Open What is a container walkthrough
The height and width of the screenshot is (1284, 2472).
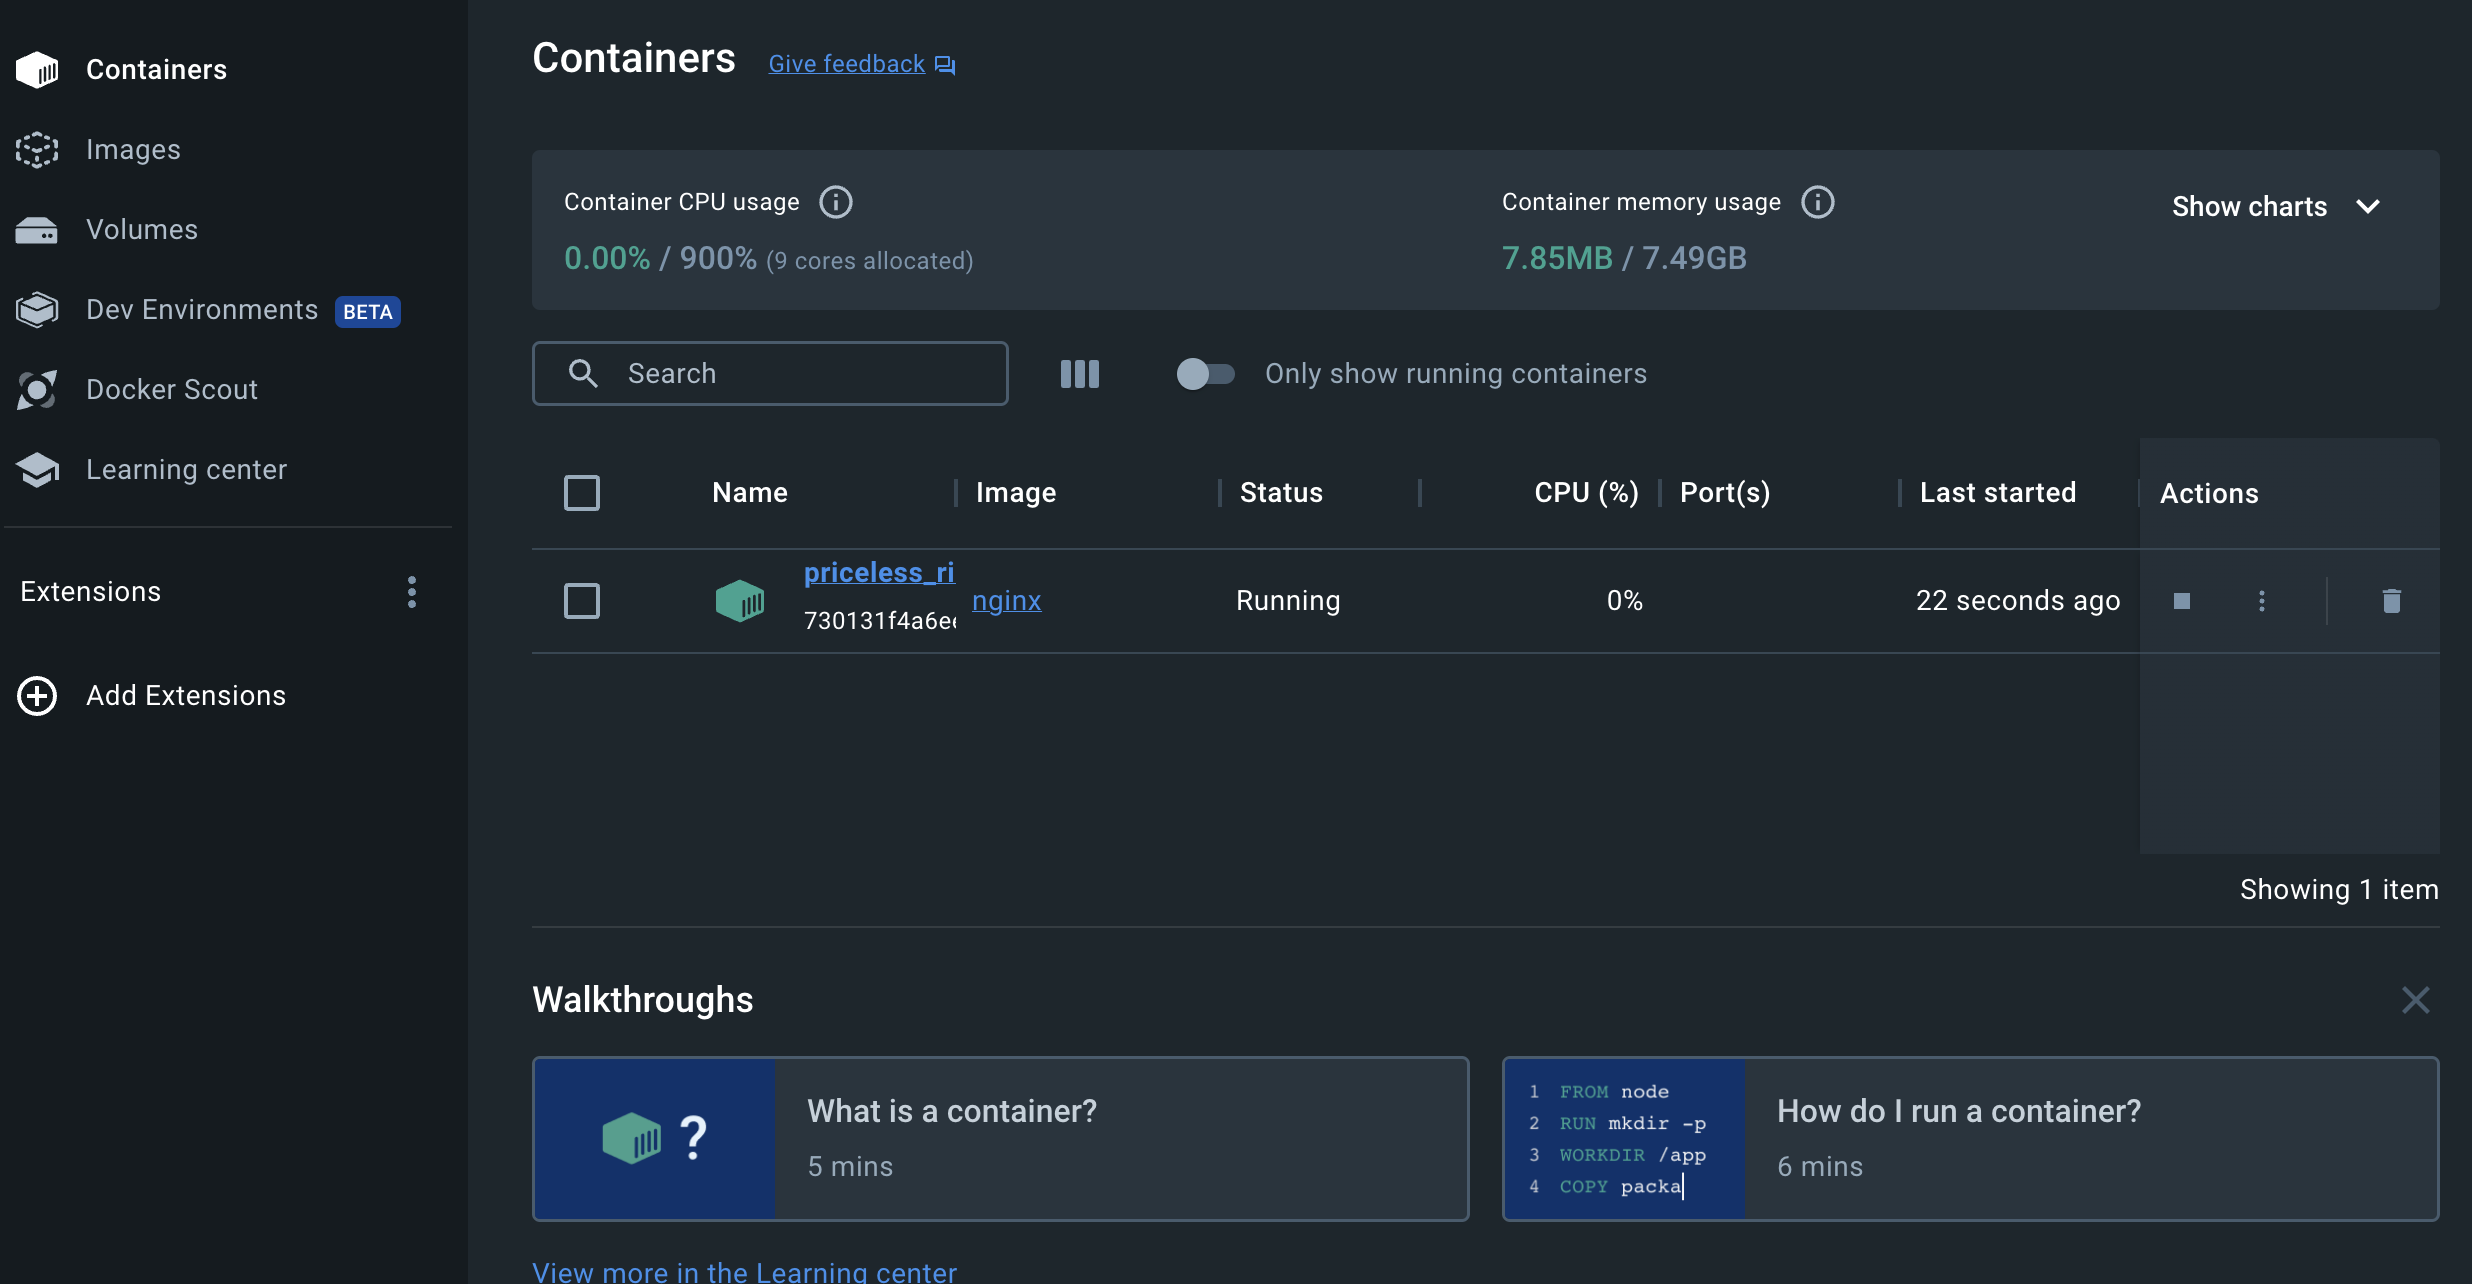(x=1001, y=1139)
